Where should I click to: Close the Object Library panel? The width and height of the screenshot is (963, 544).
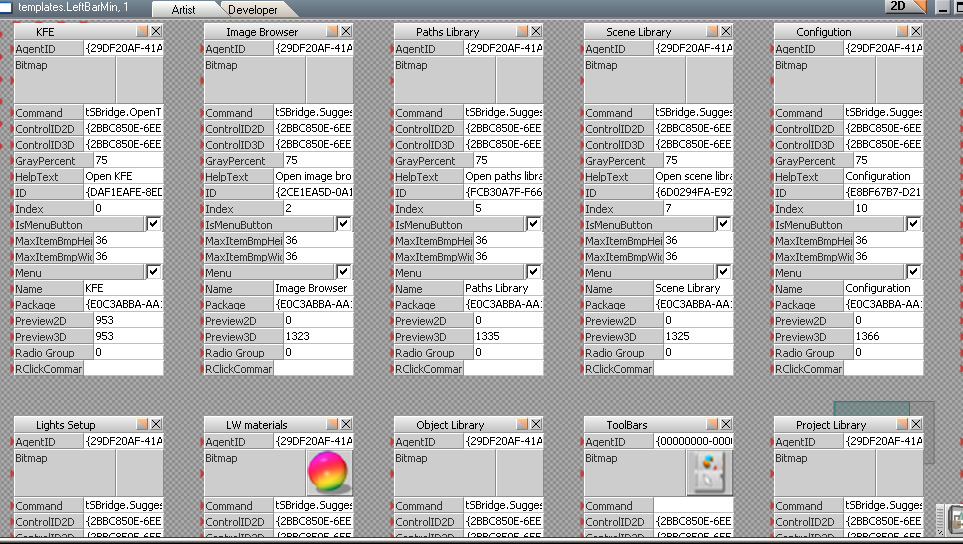536,424
